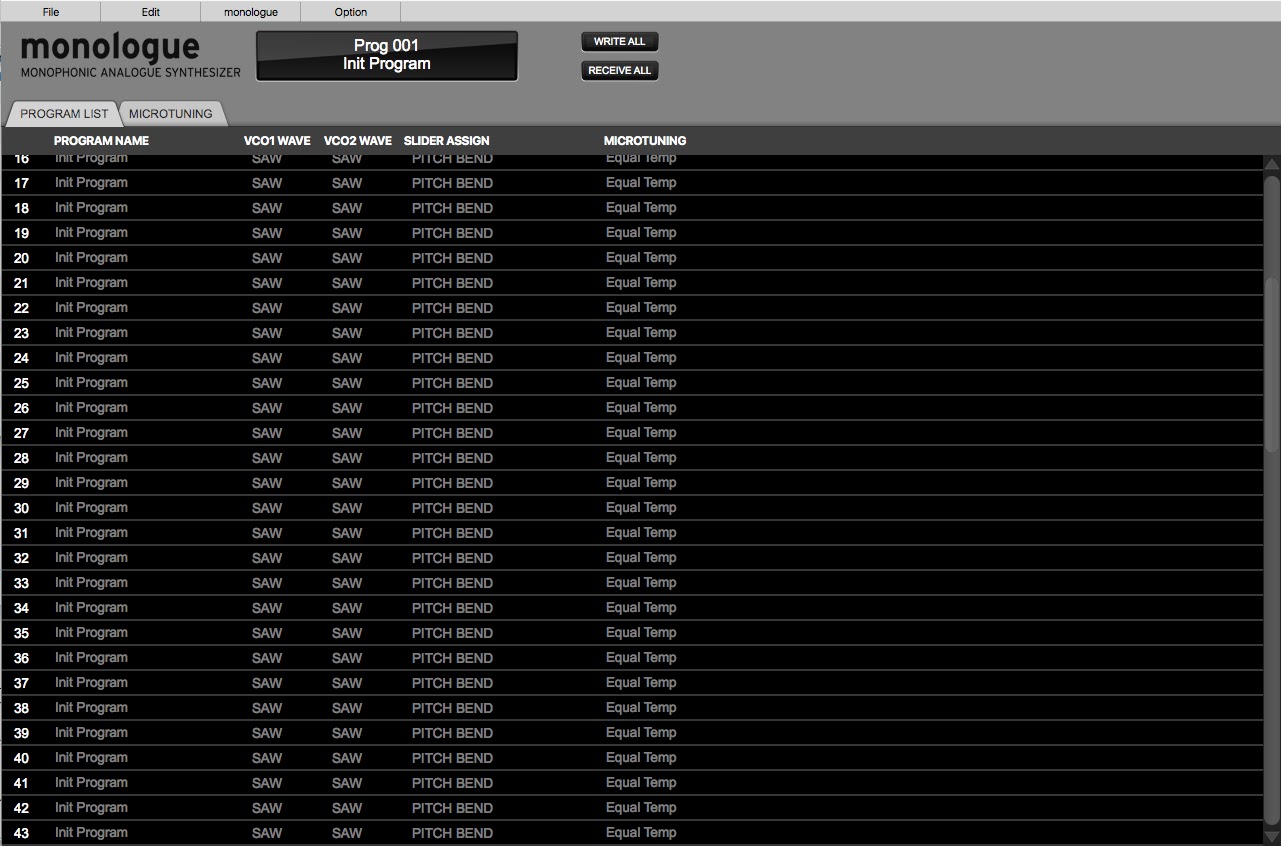Click Equal Temp in row 31
Screen dimensions: 1281x846
[641, 533]
